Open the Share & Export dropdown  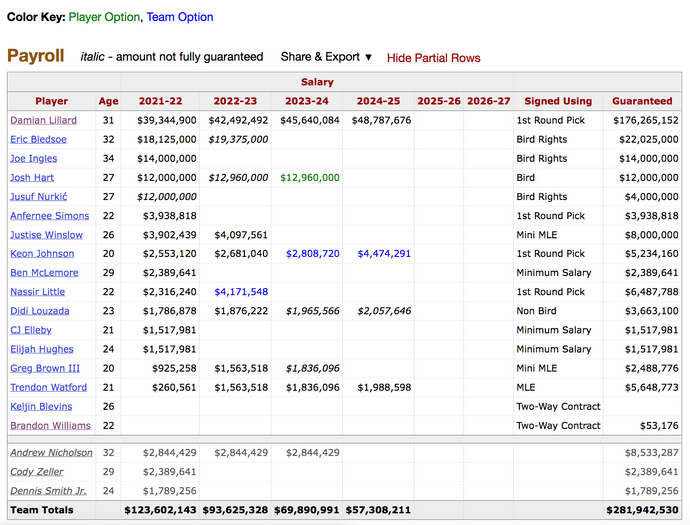pos(326,57)
